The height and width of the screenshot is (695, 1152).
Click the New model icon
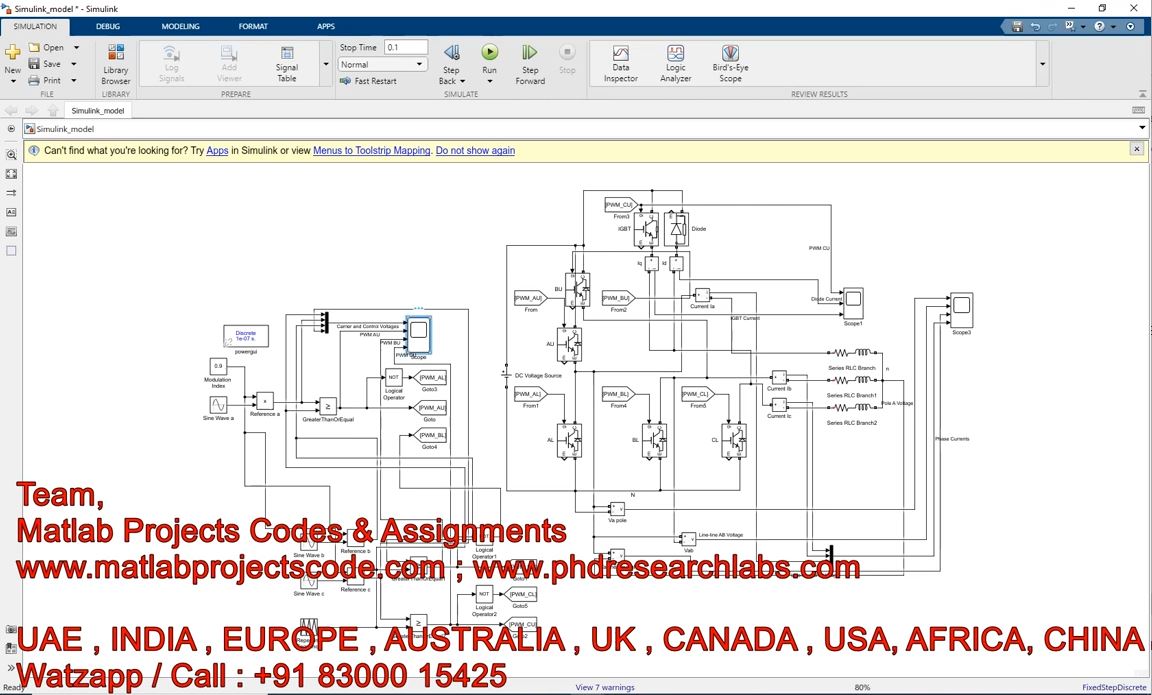pyautogui.click(x=12, y=53)
